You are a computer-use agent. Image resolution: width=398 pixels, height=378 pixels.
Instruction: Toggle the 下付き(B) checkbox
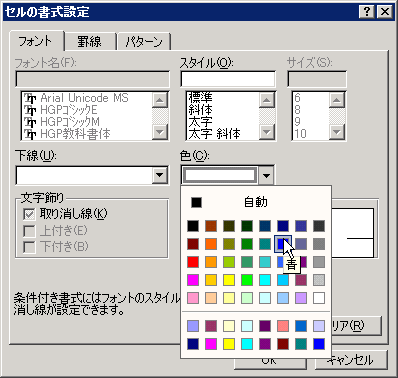pyautogui.click(x=29, y=247)
